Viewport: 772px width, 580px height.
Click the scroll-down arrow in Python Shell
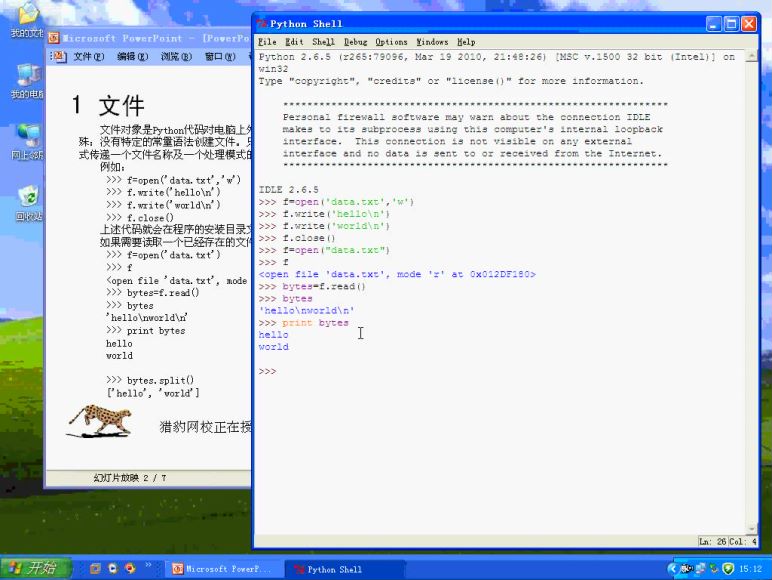(751, 529)
